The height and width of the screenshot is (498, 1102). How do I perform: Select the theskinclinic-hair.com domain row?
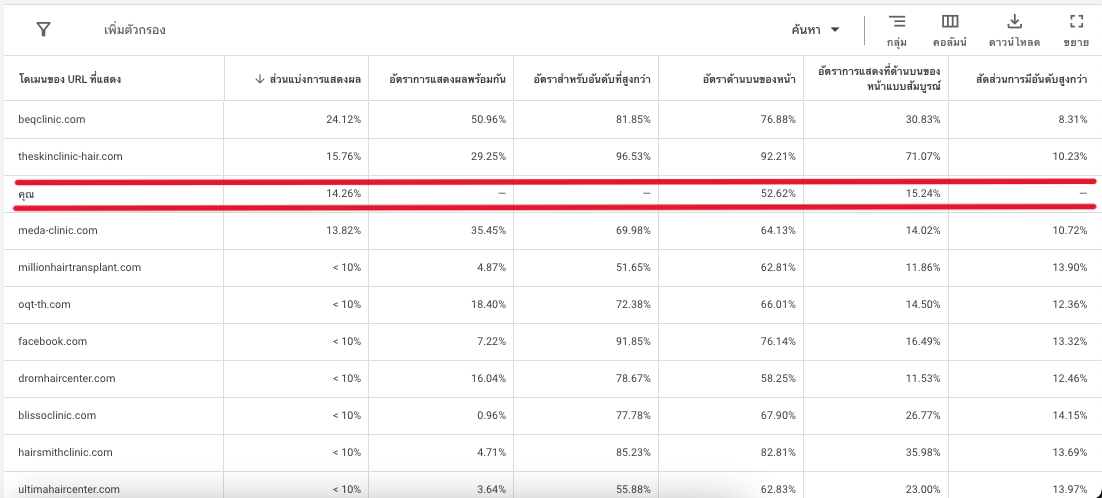[x=70, y=156]
